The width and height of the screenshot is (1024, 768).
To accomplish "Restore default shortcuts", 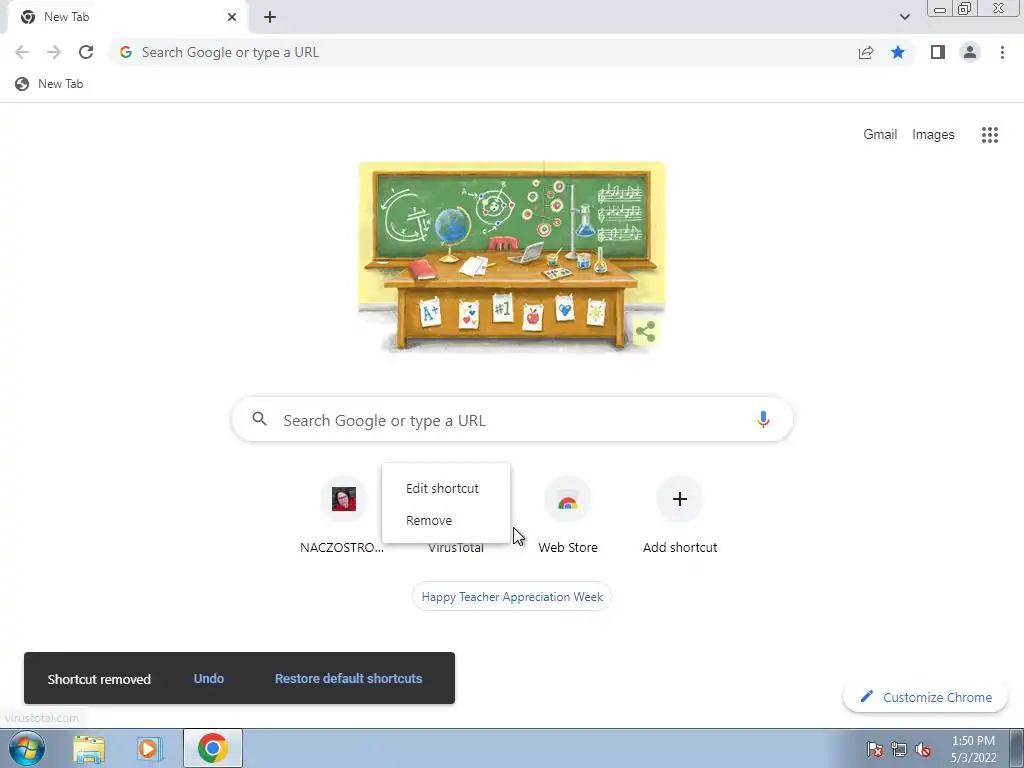I will pos(348,679).
